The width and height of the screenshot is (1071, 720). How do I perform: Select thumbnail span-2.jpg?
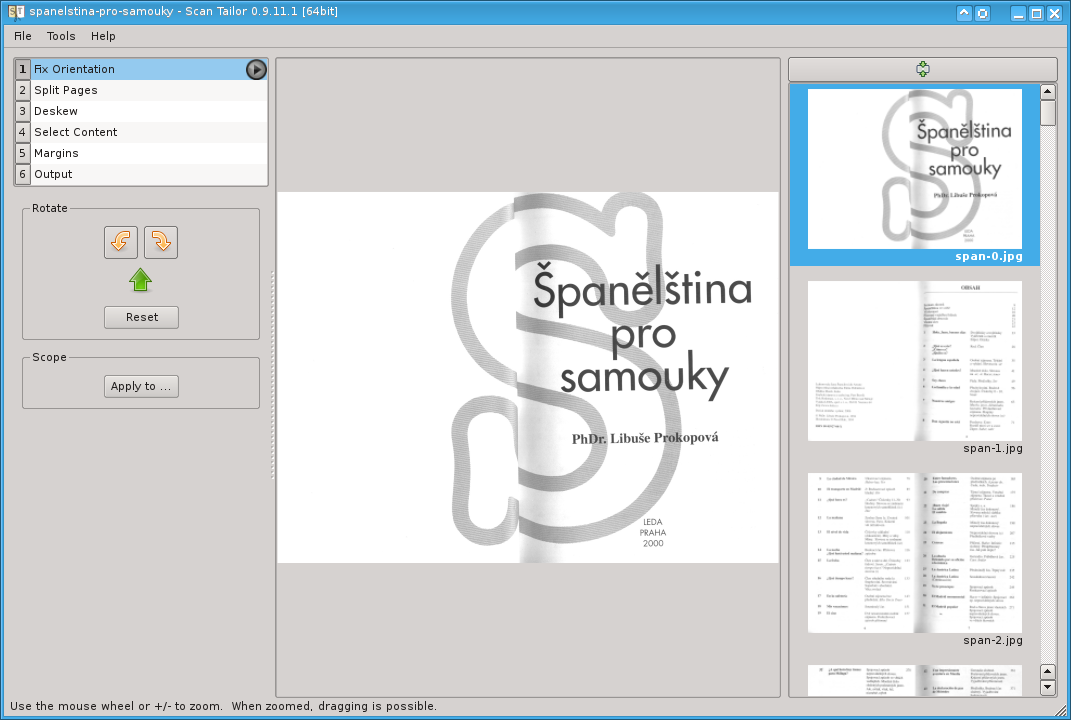(x=915, y=553)
